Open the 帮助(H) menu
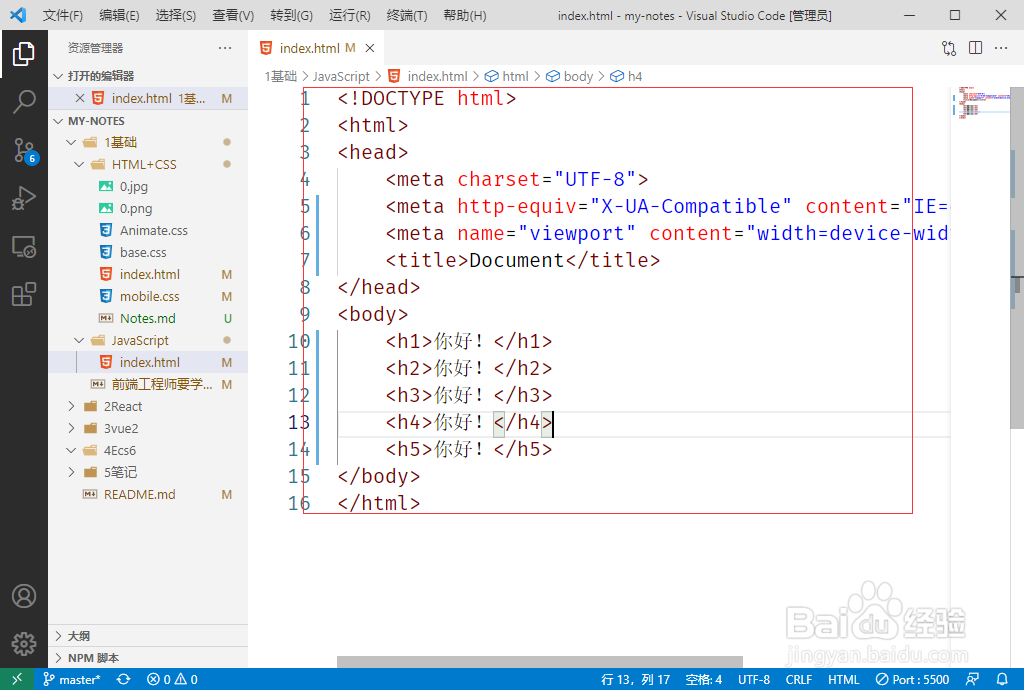Screen dimensions: 1024x690 click(464, 15)
